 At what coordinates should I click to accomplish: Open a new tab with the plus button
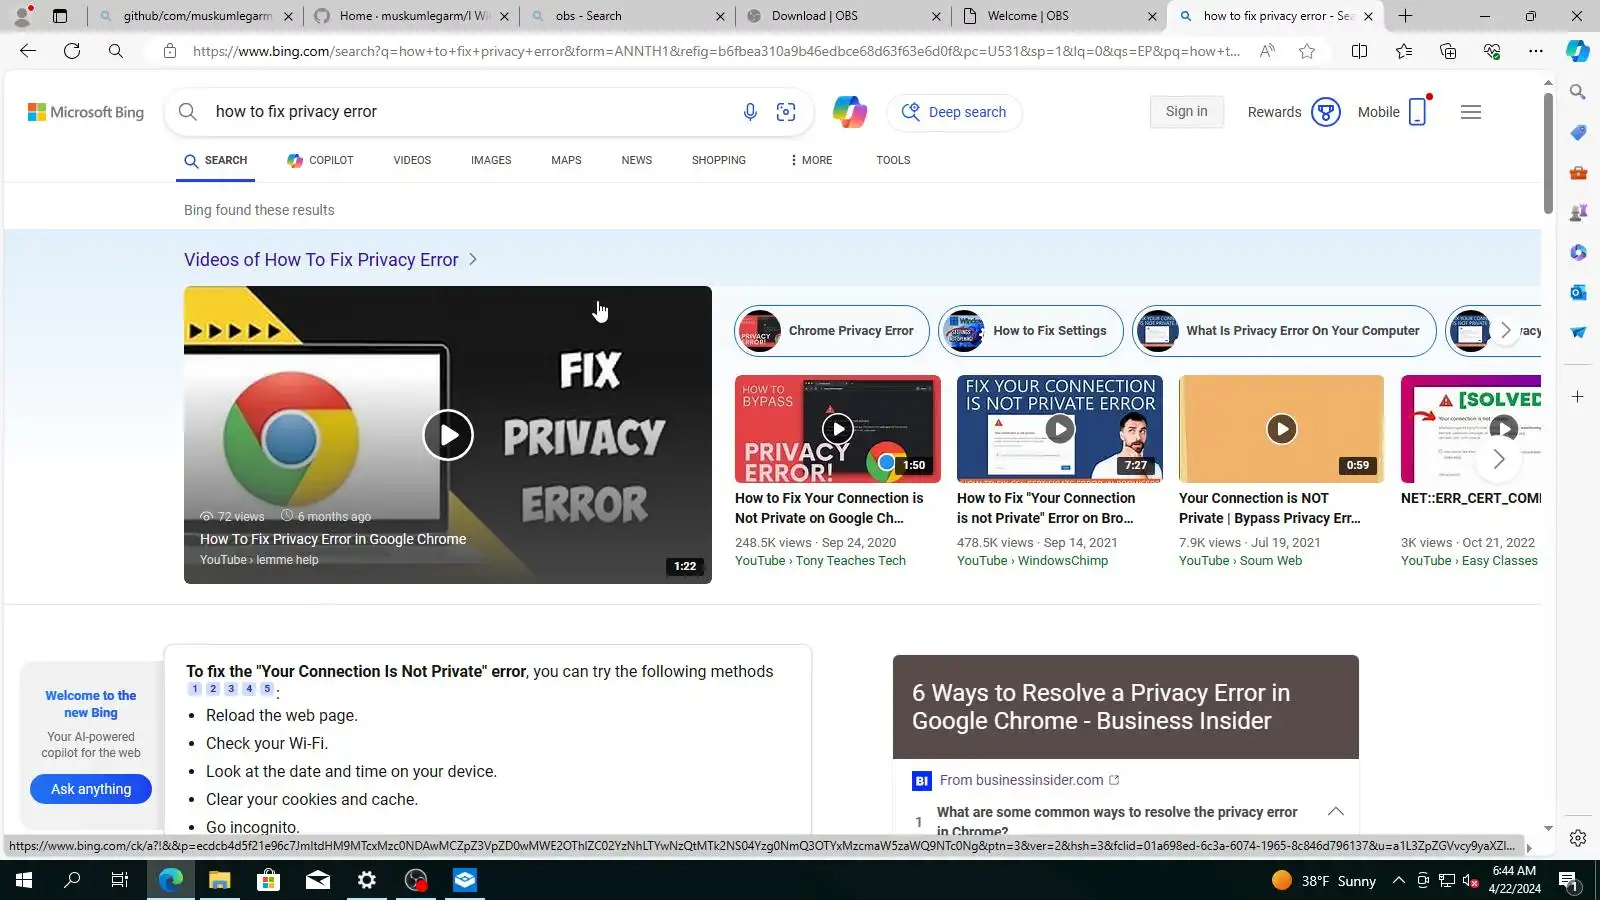pos(1405,16)
